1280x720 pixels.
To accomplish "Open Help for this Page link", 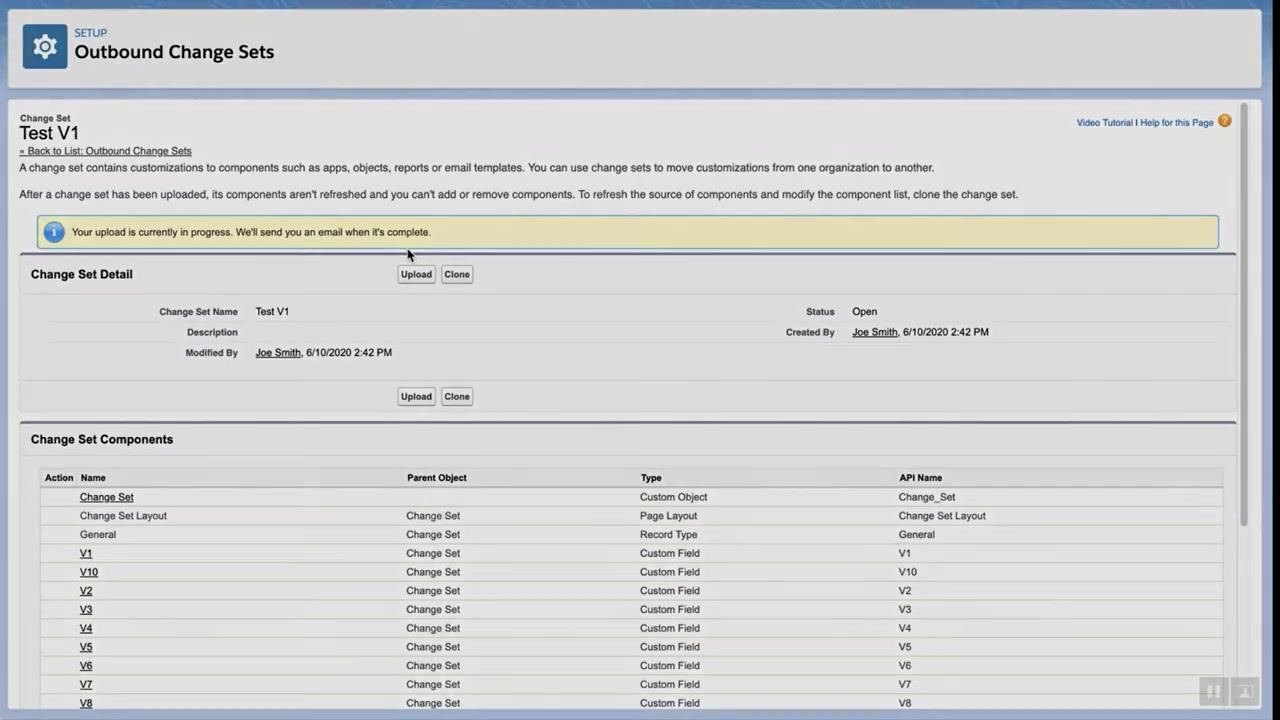I will point(1177,123).
